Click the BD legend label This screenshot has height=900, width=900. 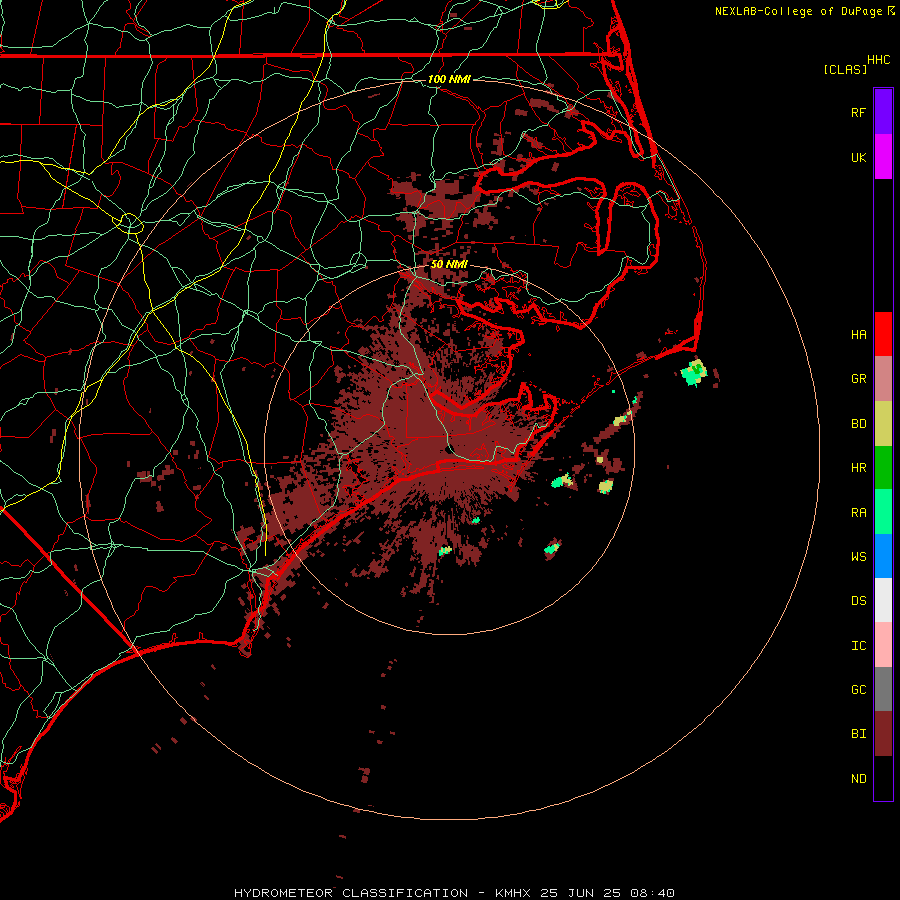pyautogui.click(x=858, y=424)
